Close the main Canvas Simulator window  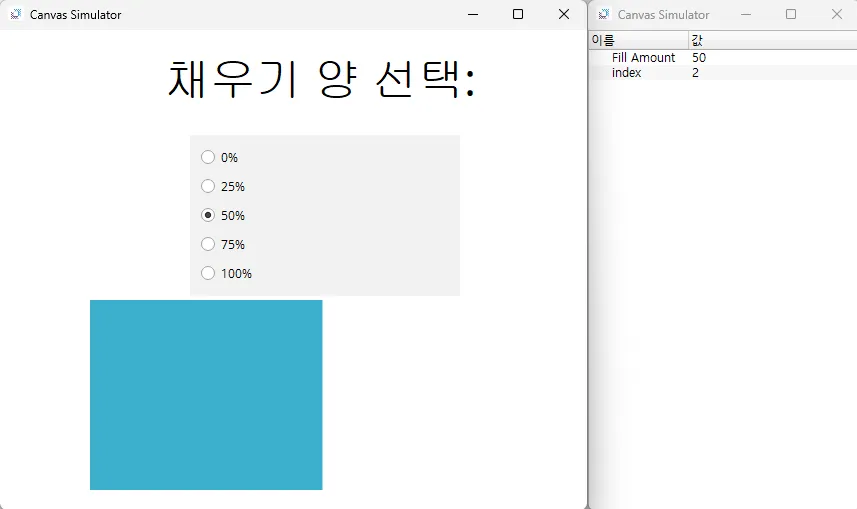pyautogui.click(x=564, y=14)
